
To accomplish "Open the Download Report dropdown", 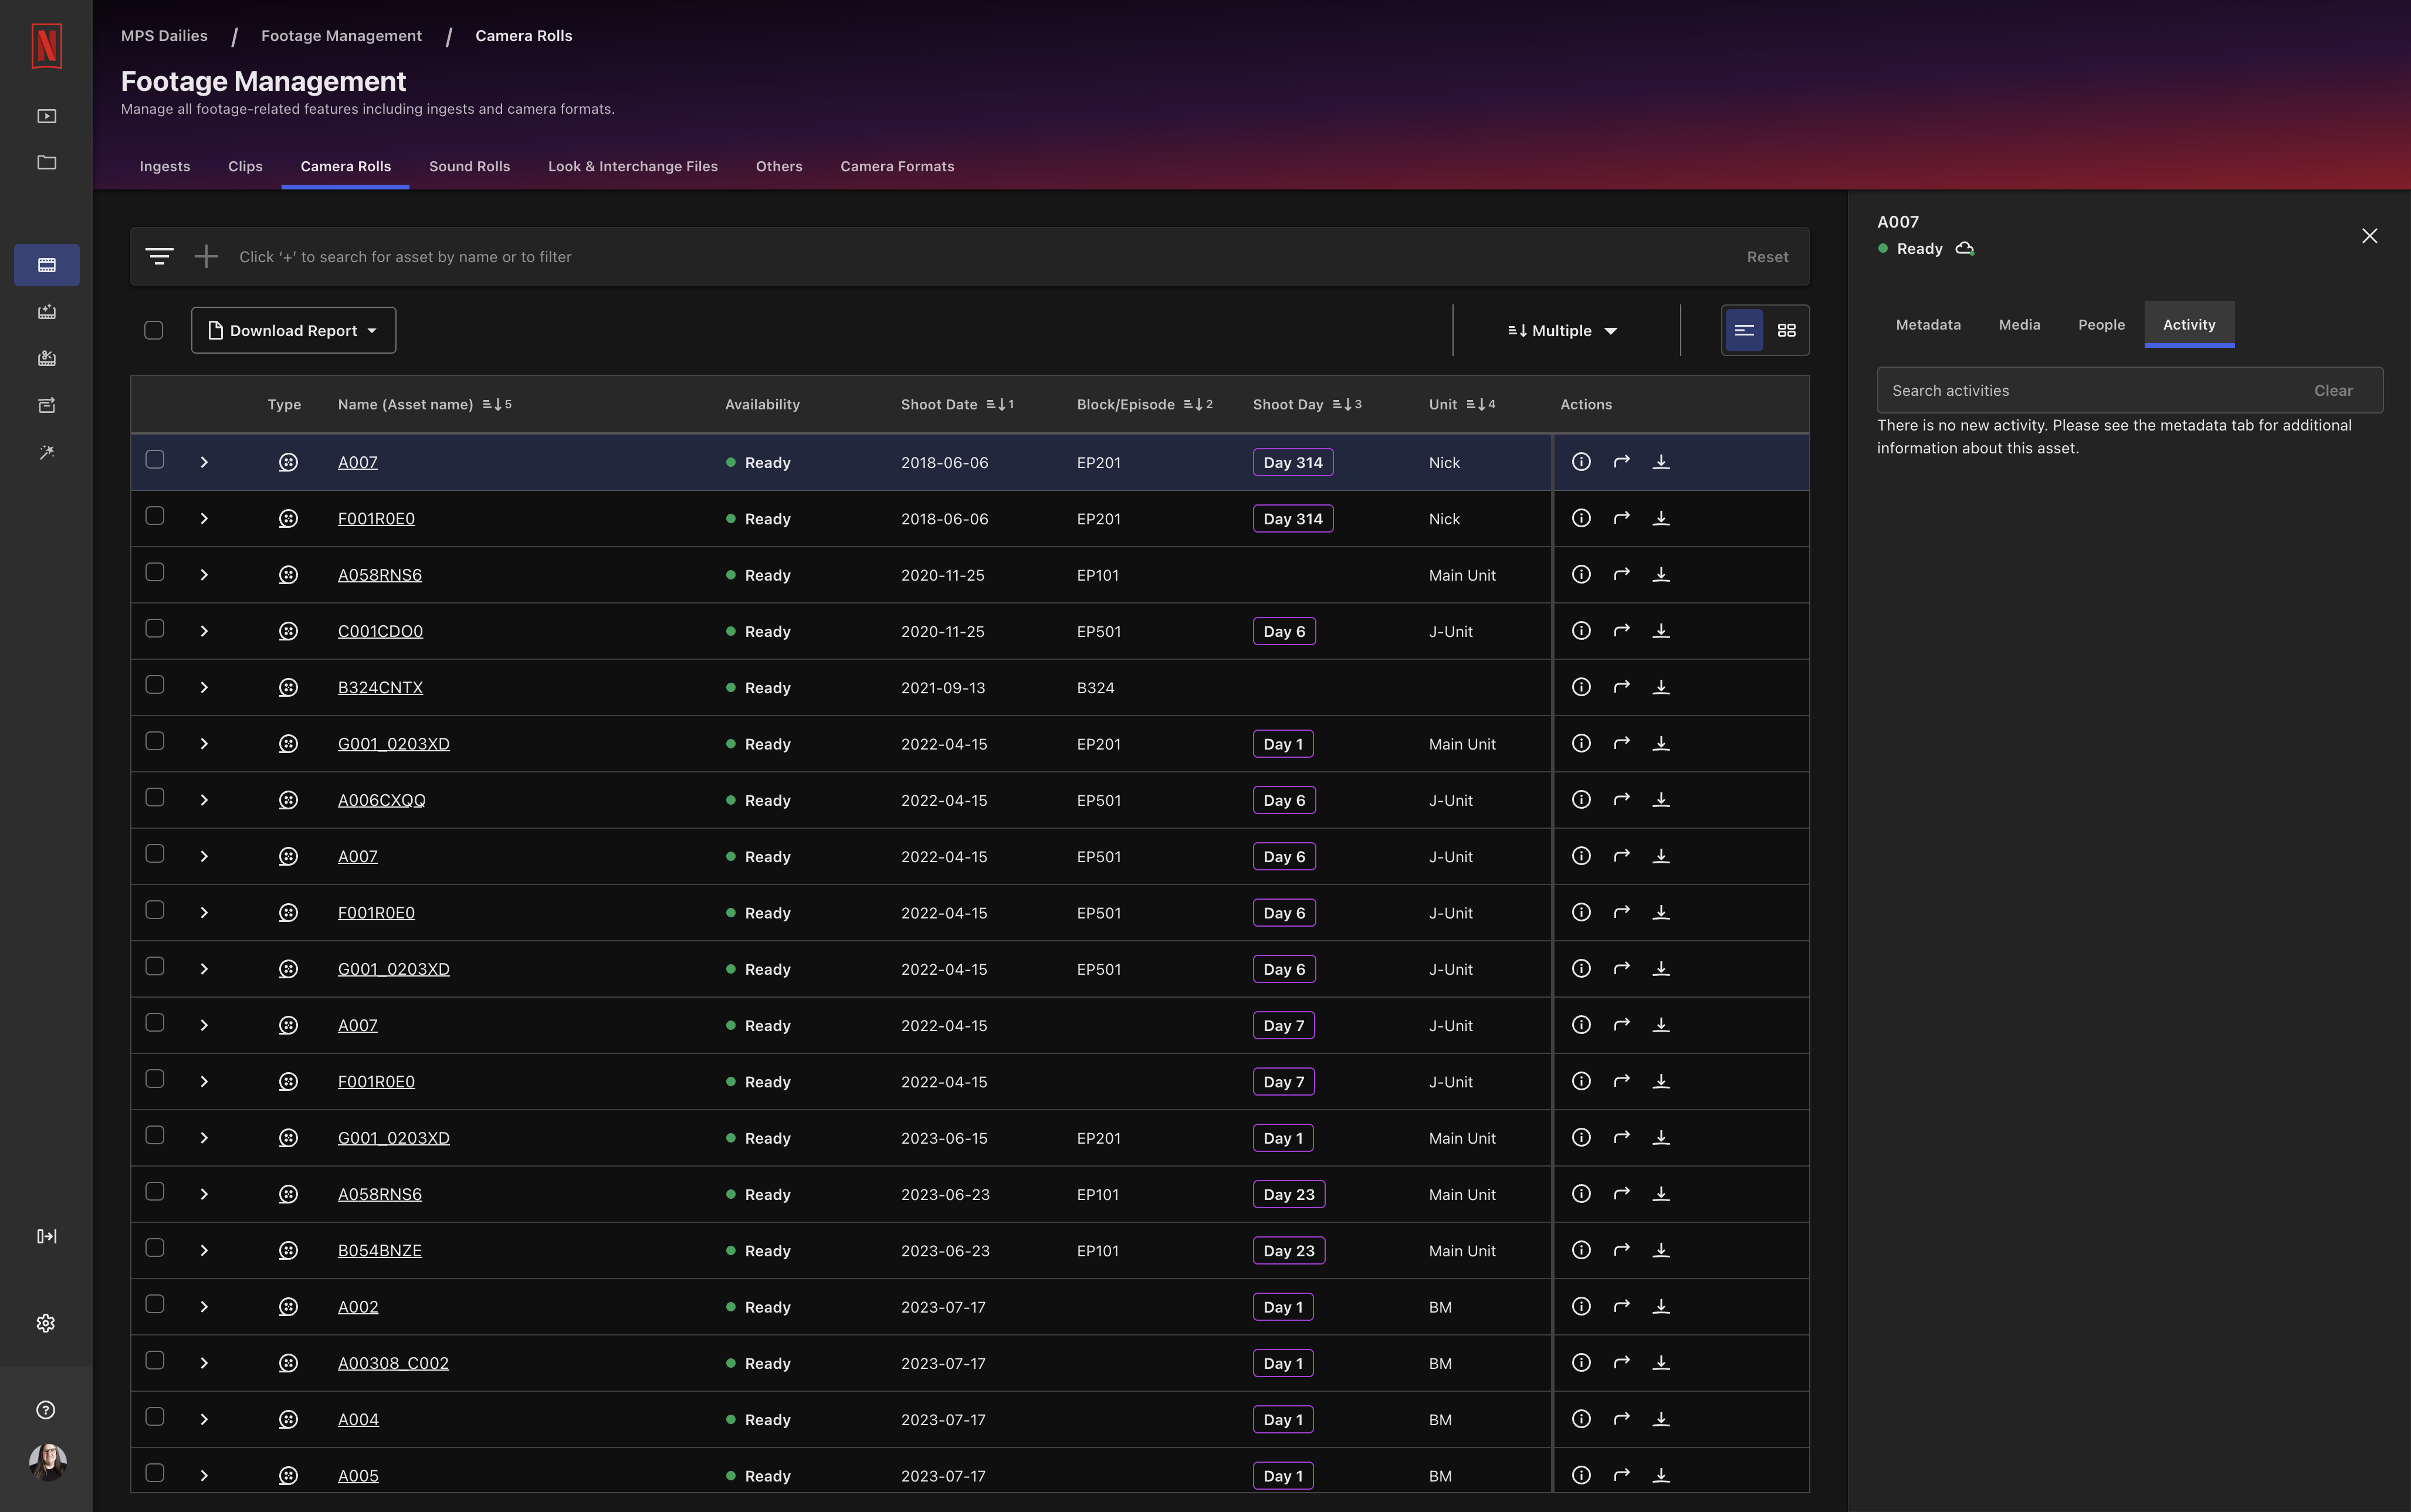I will click(293, 329).
